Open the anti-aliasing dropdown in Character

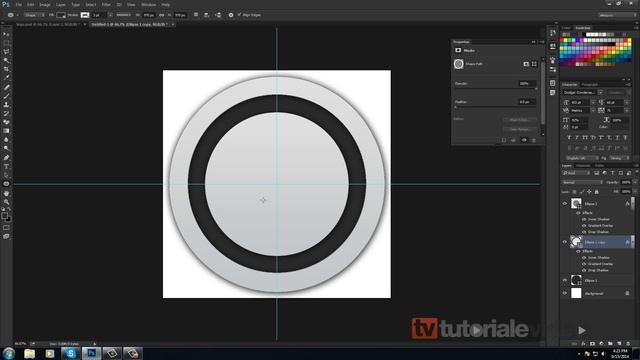point(619,158)
